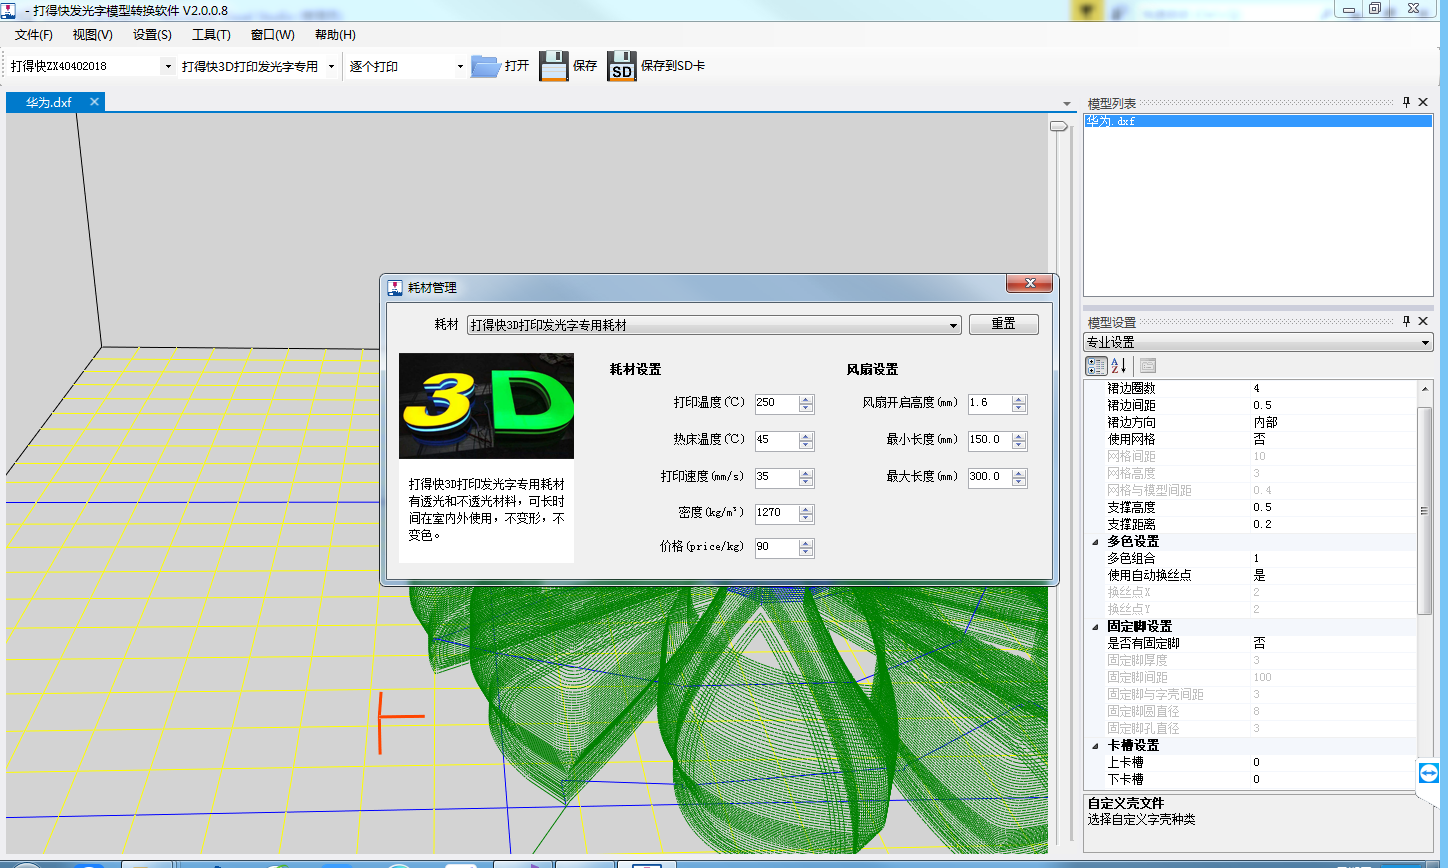Open the 工具(T) menu
1448x868 pixels.
[211, 35]
